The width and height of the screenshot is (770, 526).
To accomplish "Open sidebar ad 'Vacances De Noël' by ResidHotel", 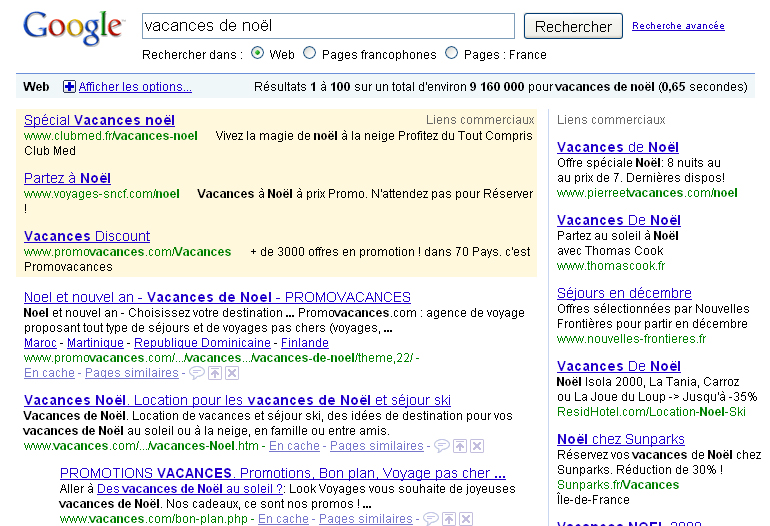I will pos(619,366).
